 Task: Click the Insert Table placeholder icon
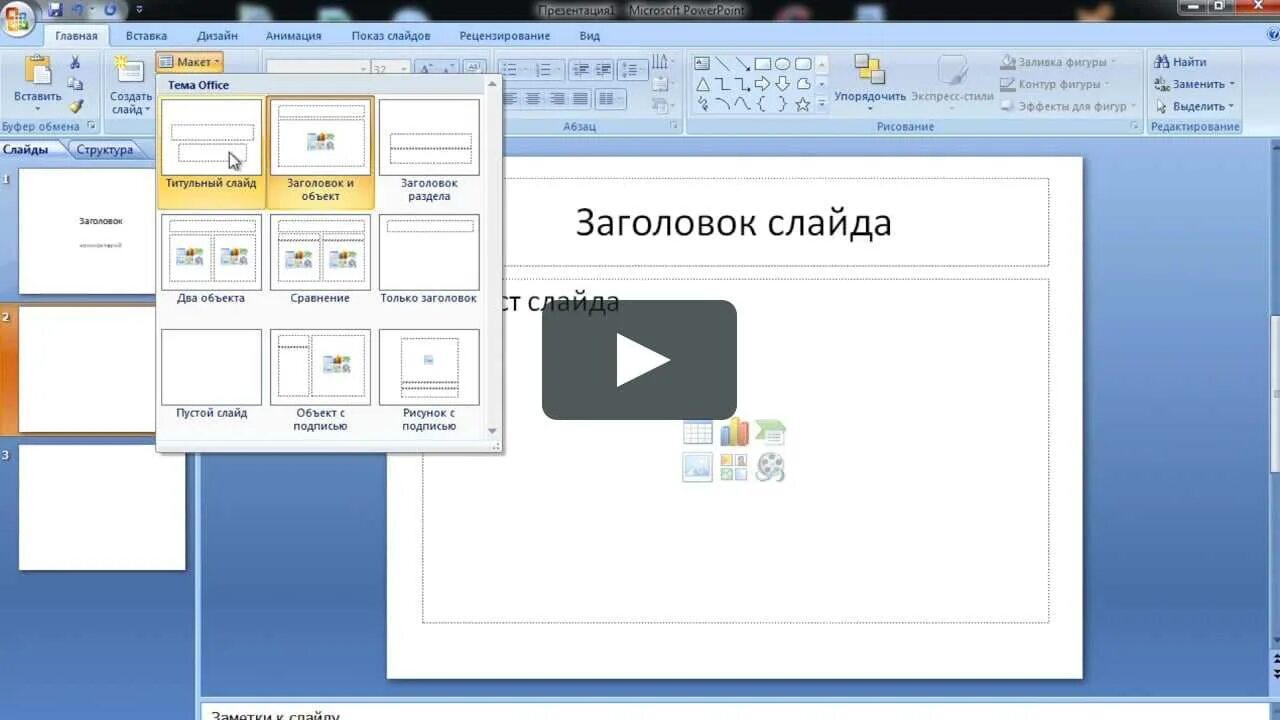pyautogui.click(x=697, y=433)
